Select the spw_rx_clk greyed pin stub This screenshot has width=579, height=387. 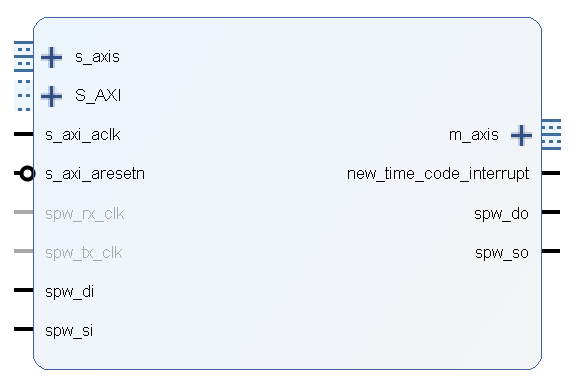(x=24, y=212)
